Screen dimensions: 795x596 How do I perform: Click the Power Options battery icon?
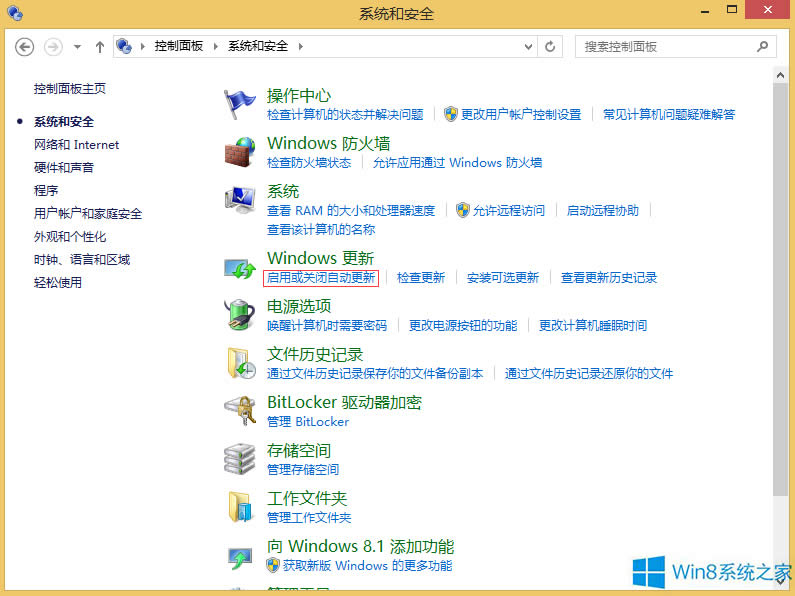241,315
